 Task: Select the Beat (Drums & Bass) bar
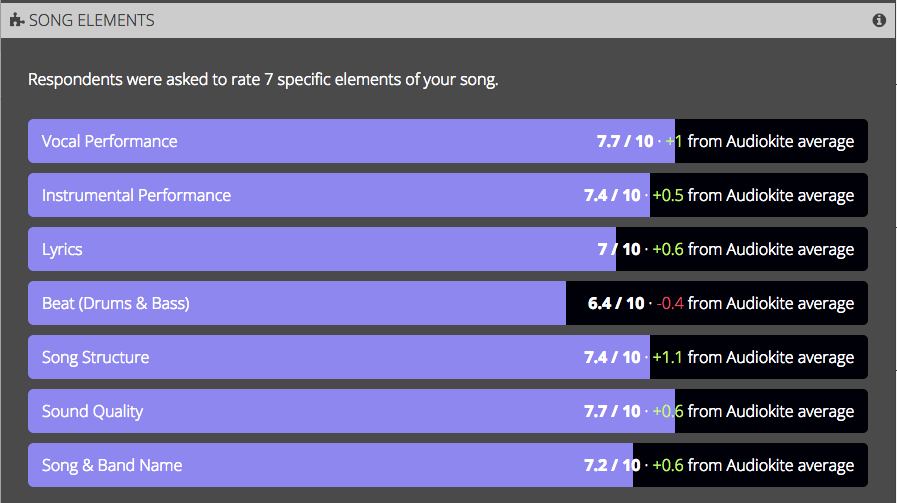448,303
